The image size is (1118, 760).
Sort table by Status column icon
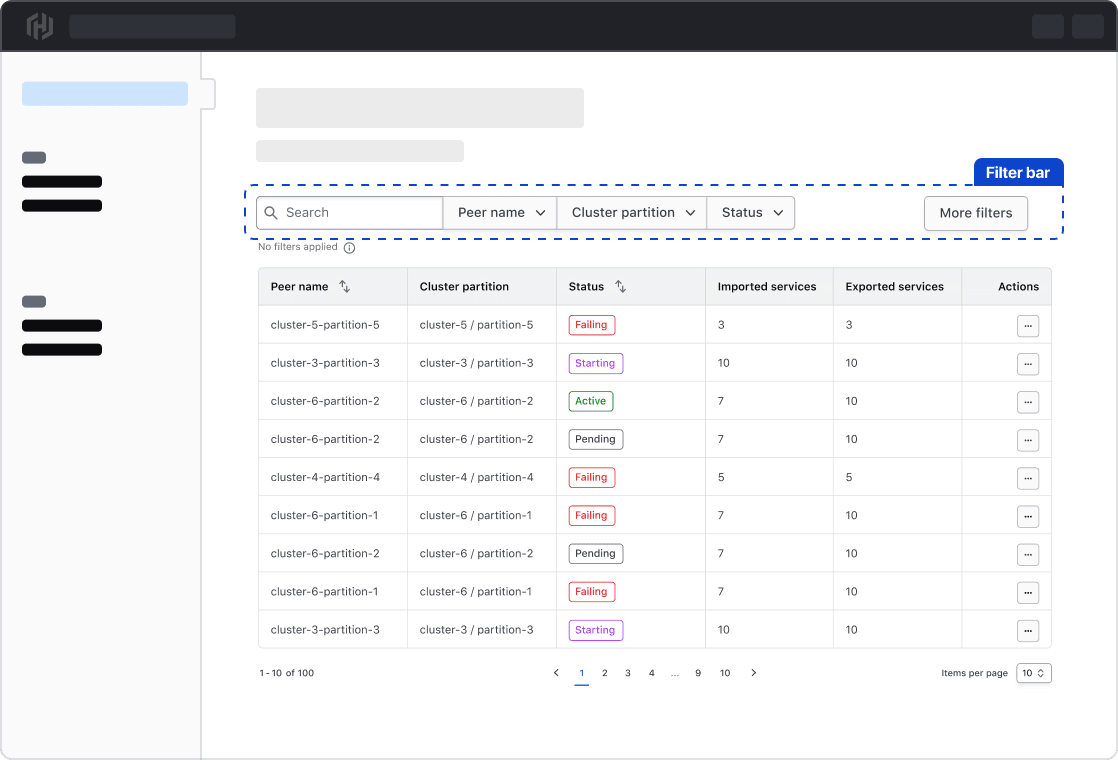tap(620, 287)
